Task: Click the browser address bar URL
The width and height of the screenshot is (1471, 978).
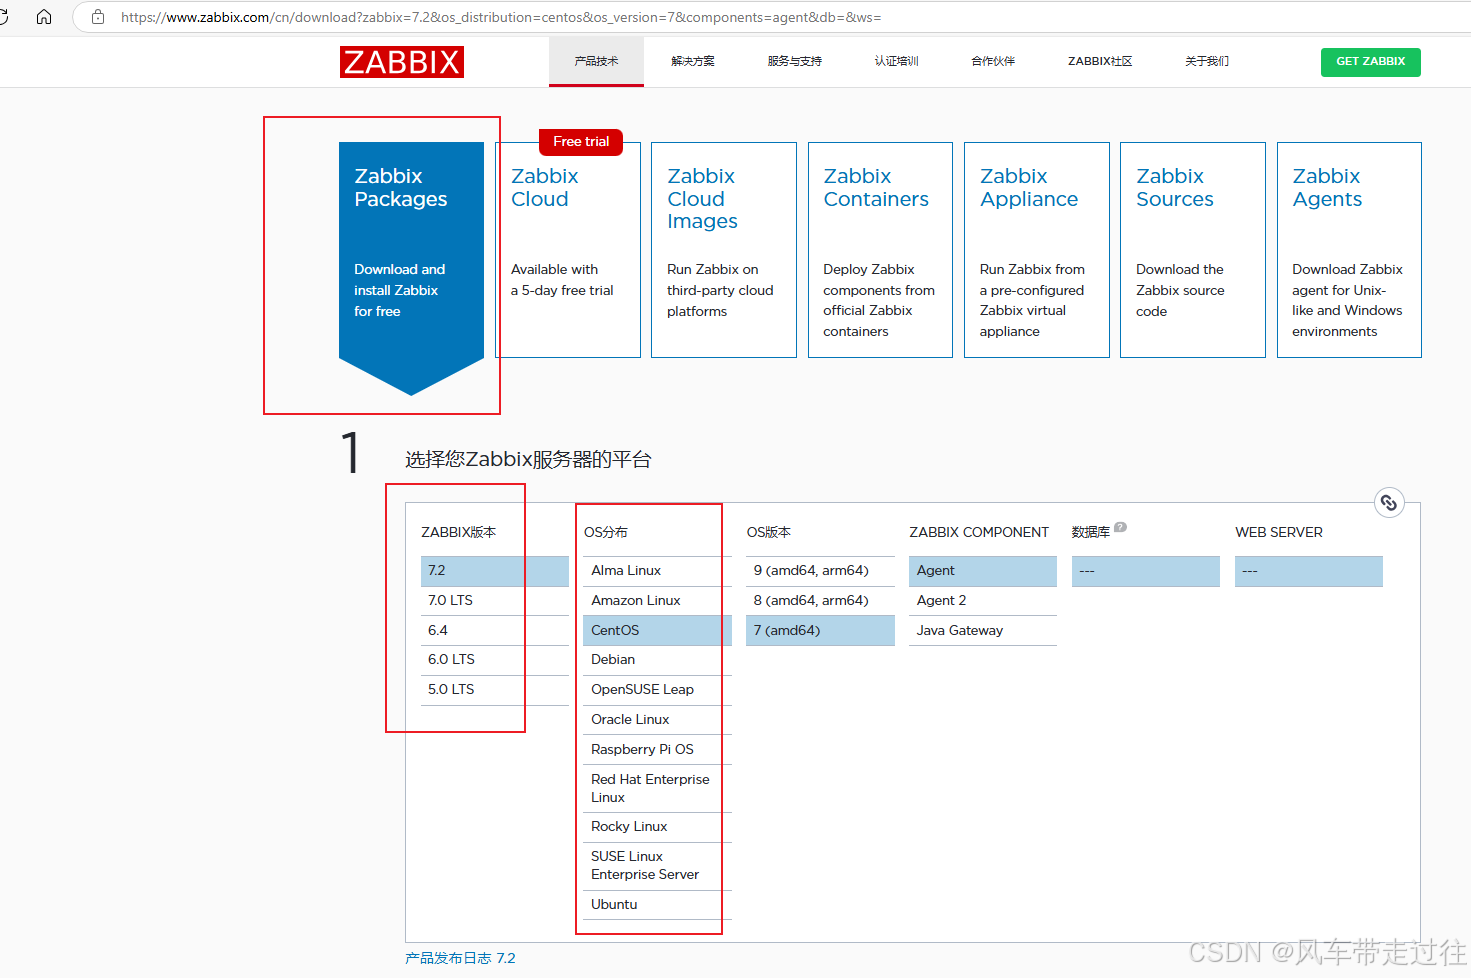Action: (501, 17)
